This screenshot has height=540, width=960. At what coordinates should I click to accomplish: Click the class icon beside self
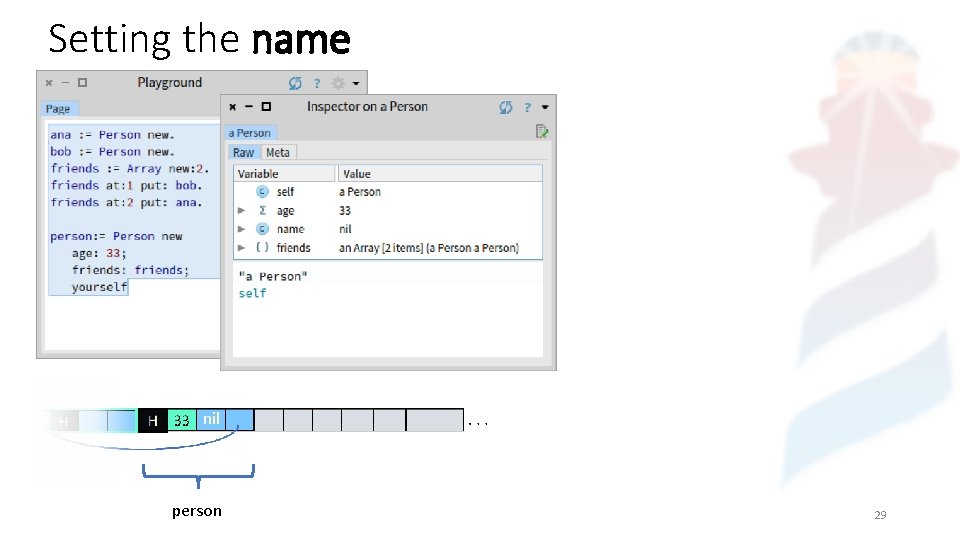pos(262,192)
